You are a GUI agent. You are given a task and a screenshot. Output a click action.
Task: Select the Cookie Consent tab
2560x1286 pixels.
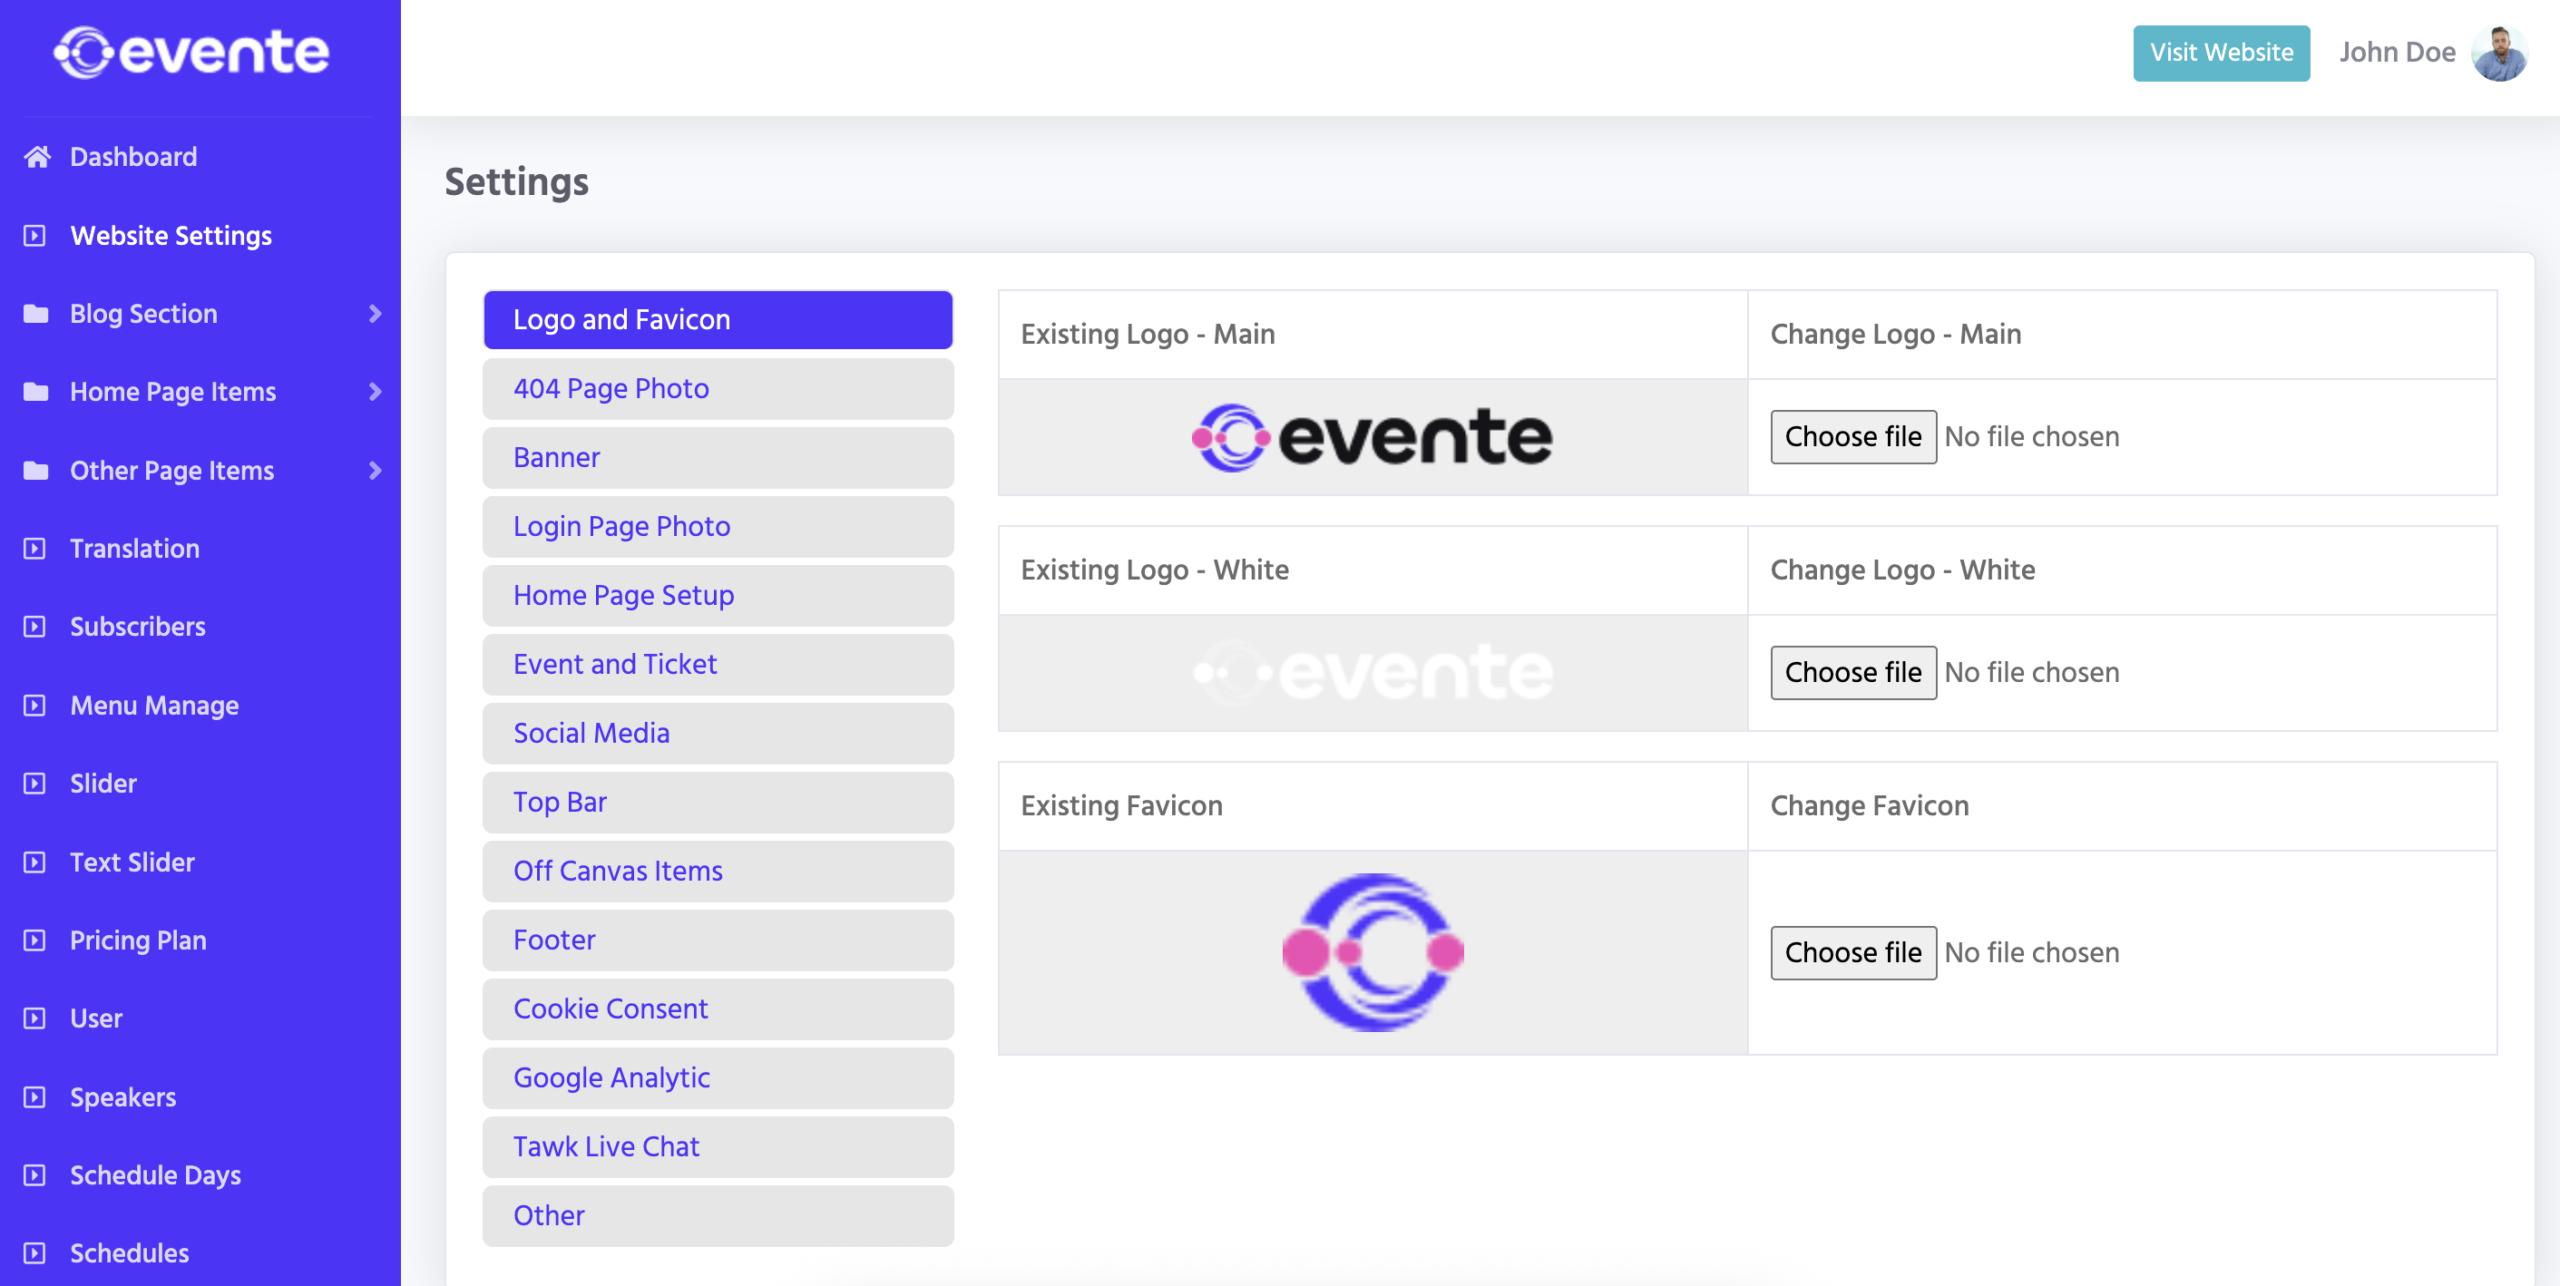pyautogui.click(x=717, y=1009)
